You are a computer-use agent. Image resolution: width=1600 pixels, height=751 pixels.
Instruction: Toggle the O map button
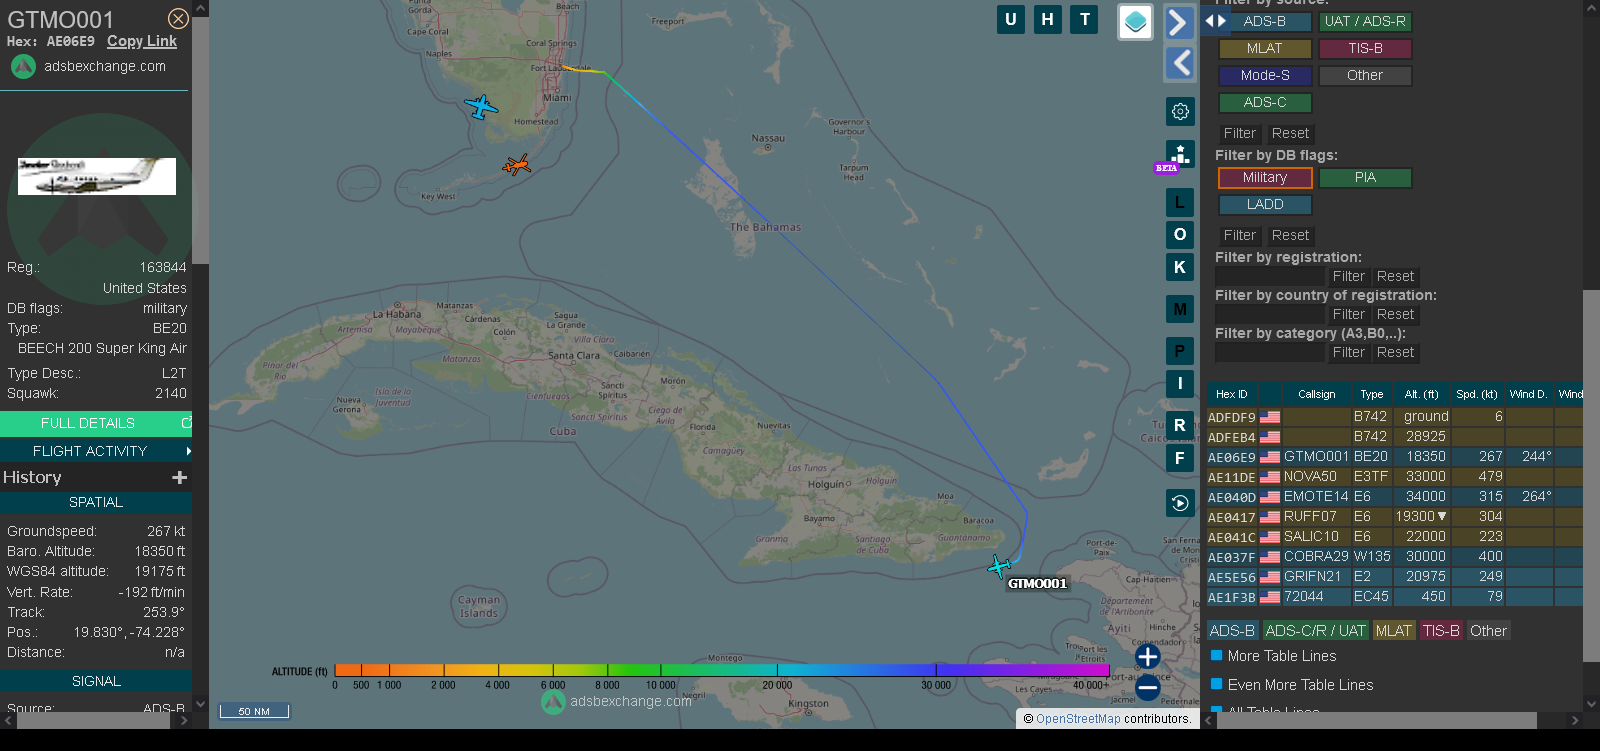1180,235
